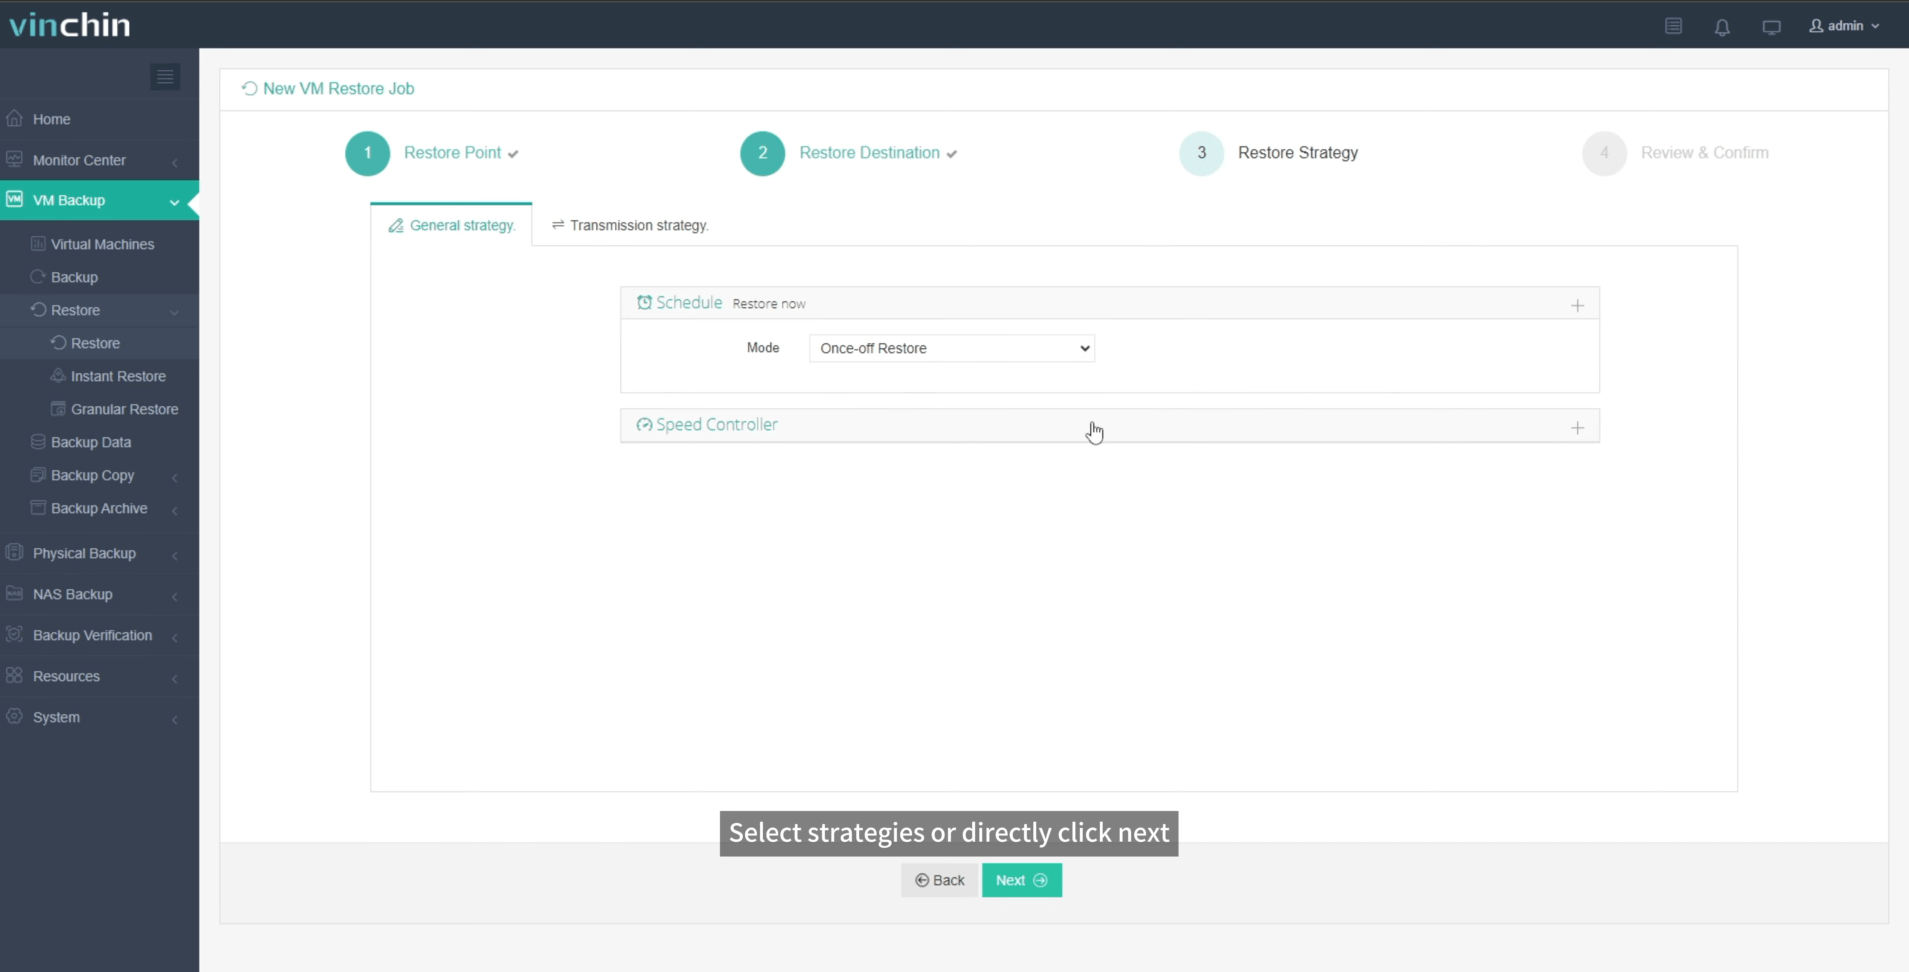Expand Backup Archive menu
The width and height of the screenshot is (1909, 972).
tap(99, 508)
